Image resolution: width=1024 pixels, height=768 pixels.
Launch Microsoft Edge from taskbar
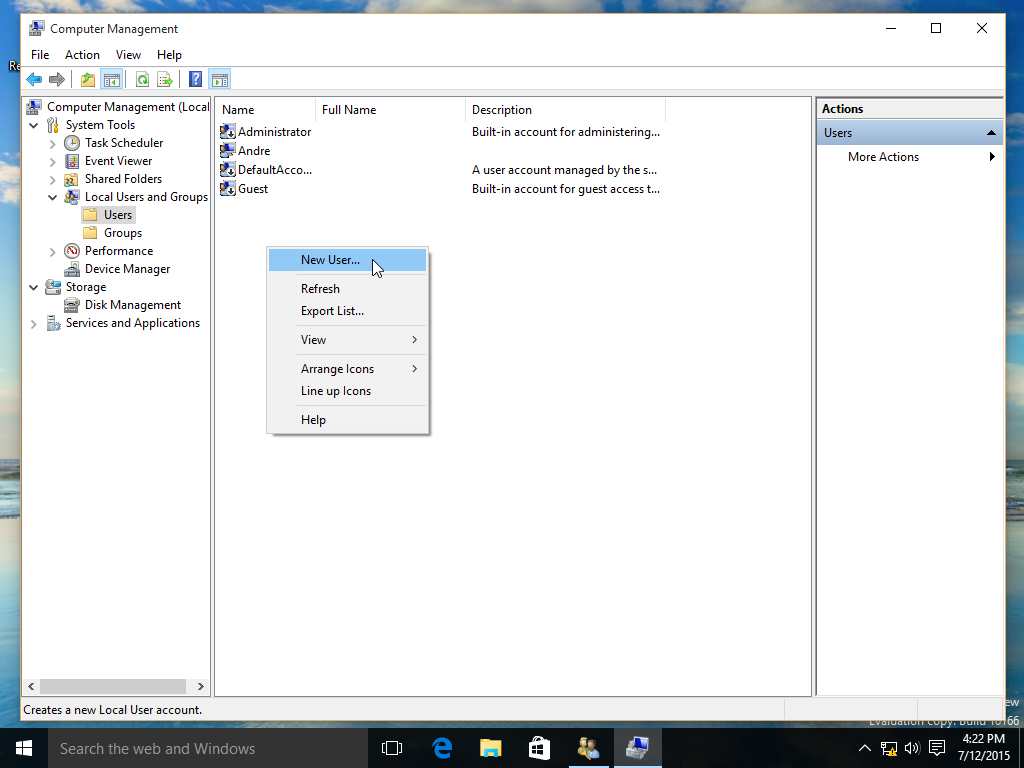442,748
